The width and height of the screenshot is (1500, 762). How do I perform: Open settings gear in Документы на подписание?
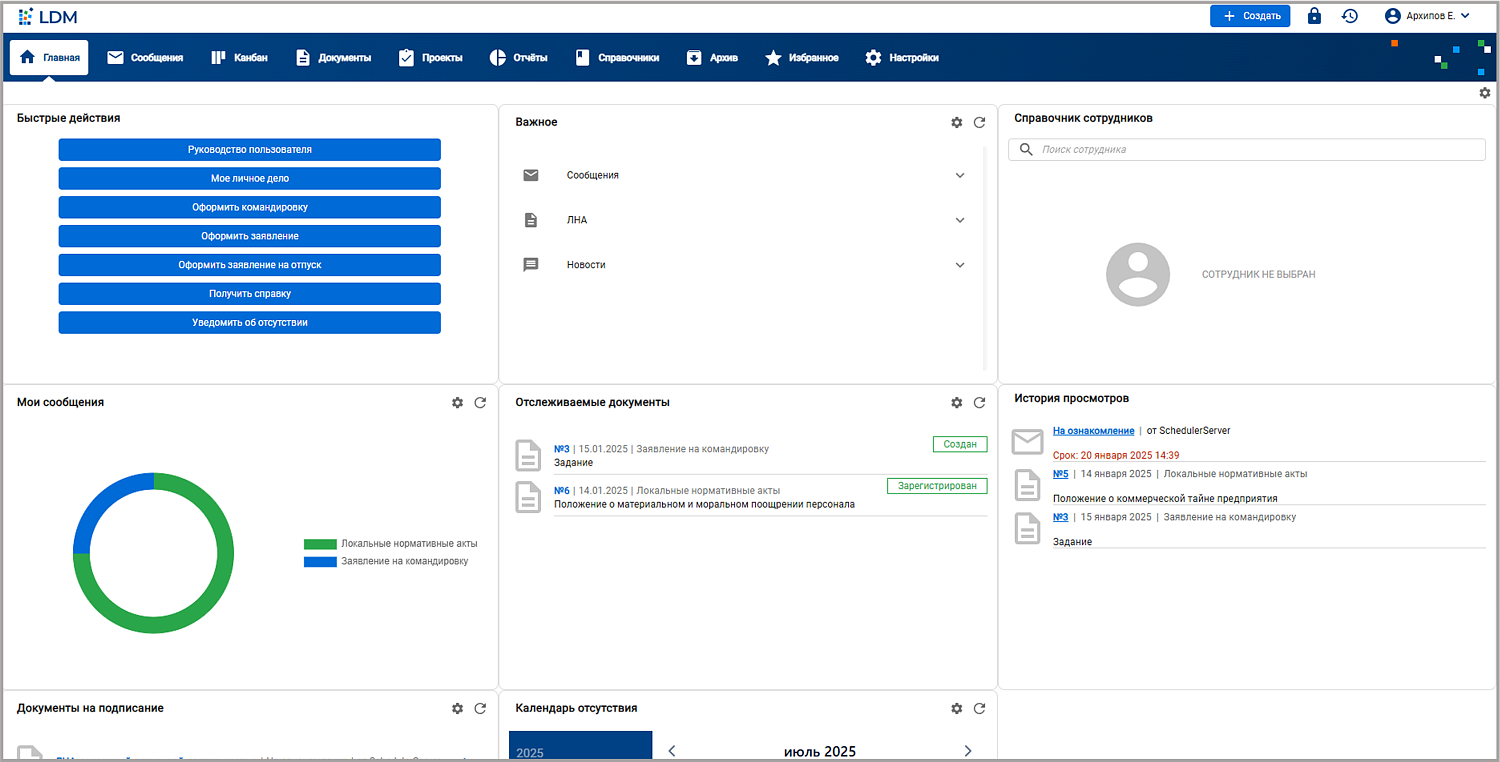(457, 708)
